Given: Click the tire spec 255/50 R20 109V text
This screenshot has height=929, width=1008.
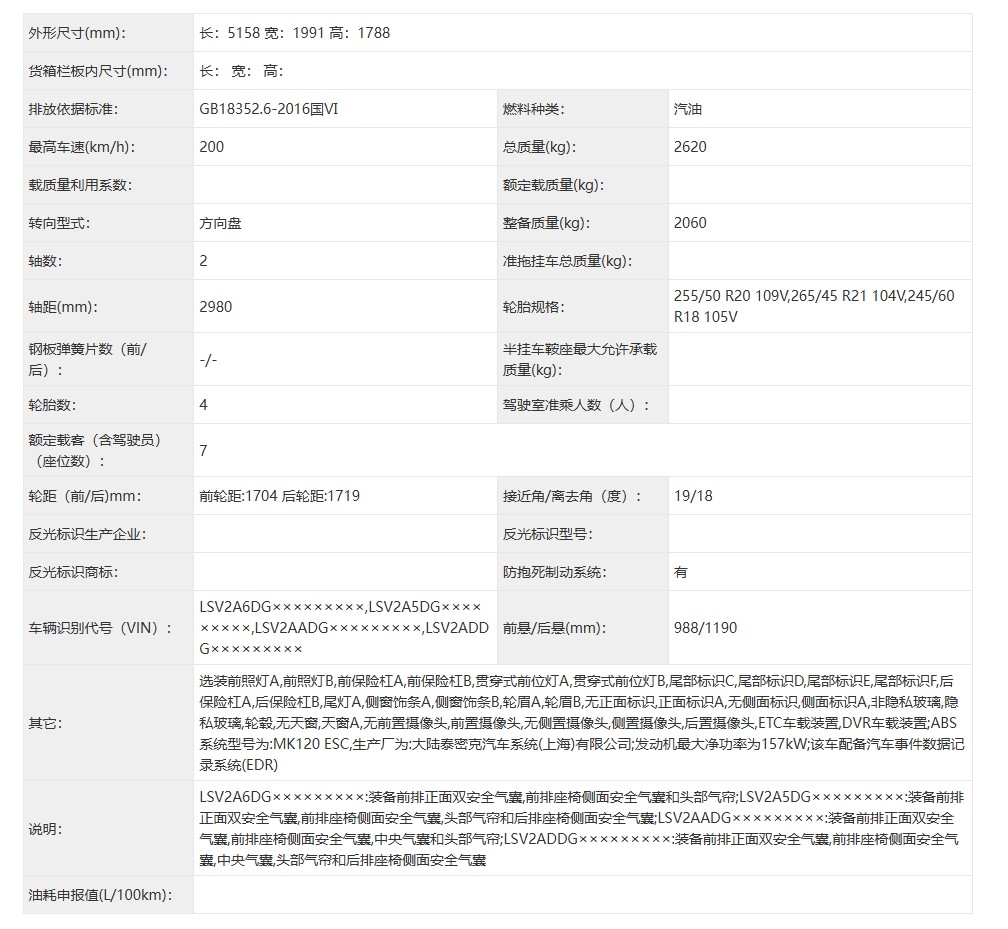Looking at the screenshot, I should point(730,296).
